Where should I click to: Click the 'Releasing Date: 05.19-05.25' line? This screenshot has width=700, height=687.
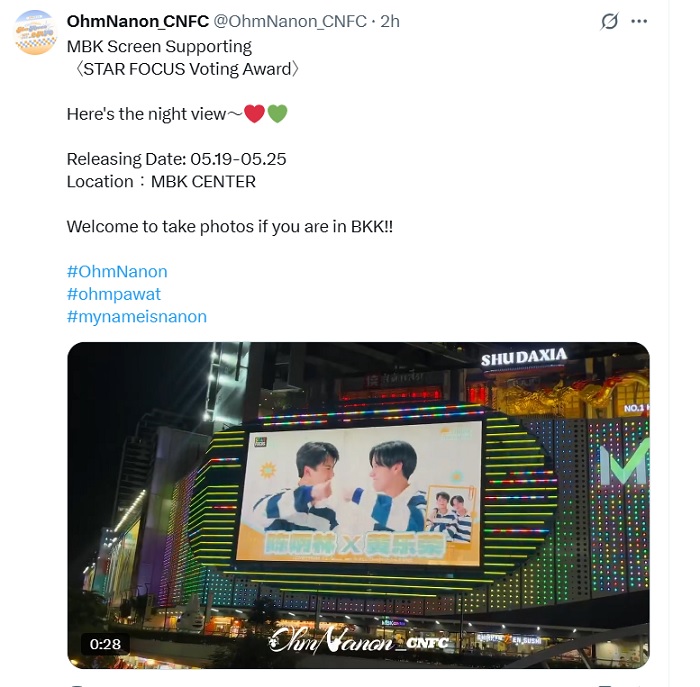coord(176,159)
